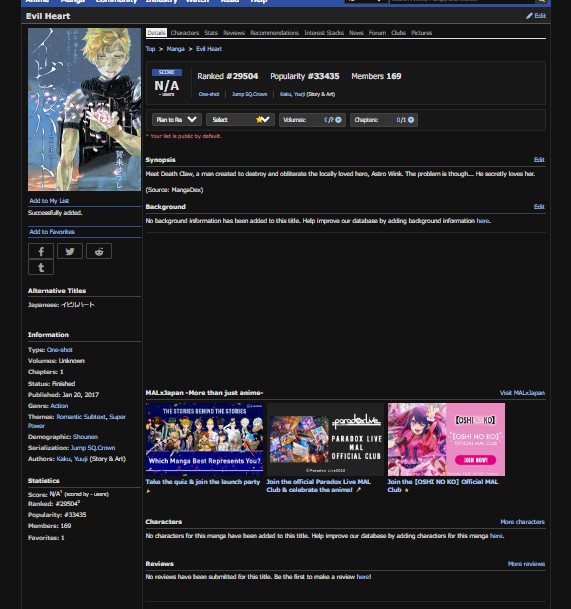Click the 'Favorites: 1' statistic
The image size is (571, 609).
point(46,538)
